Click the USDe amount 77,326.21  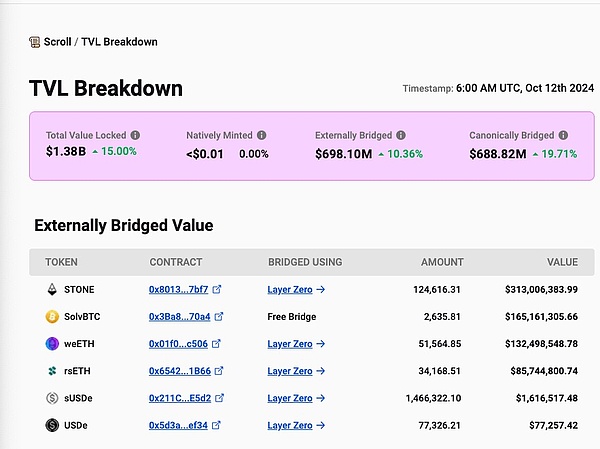coord(439,425)
